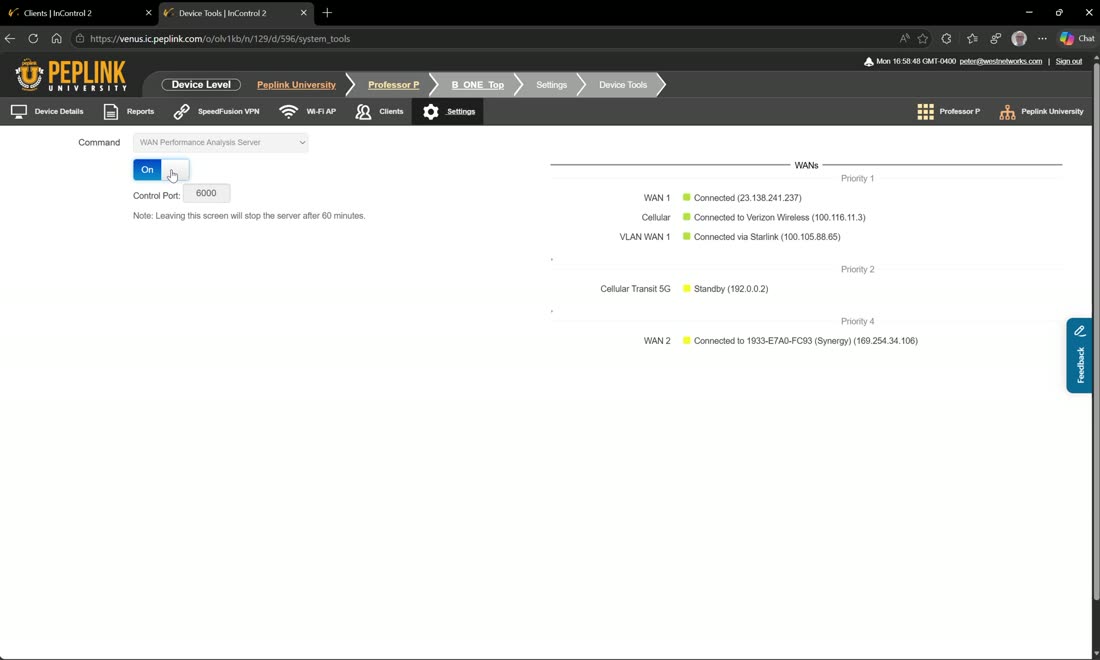Open the read aloud icon
This screenshot has height=660, width=1100.
904,39
